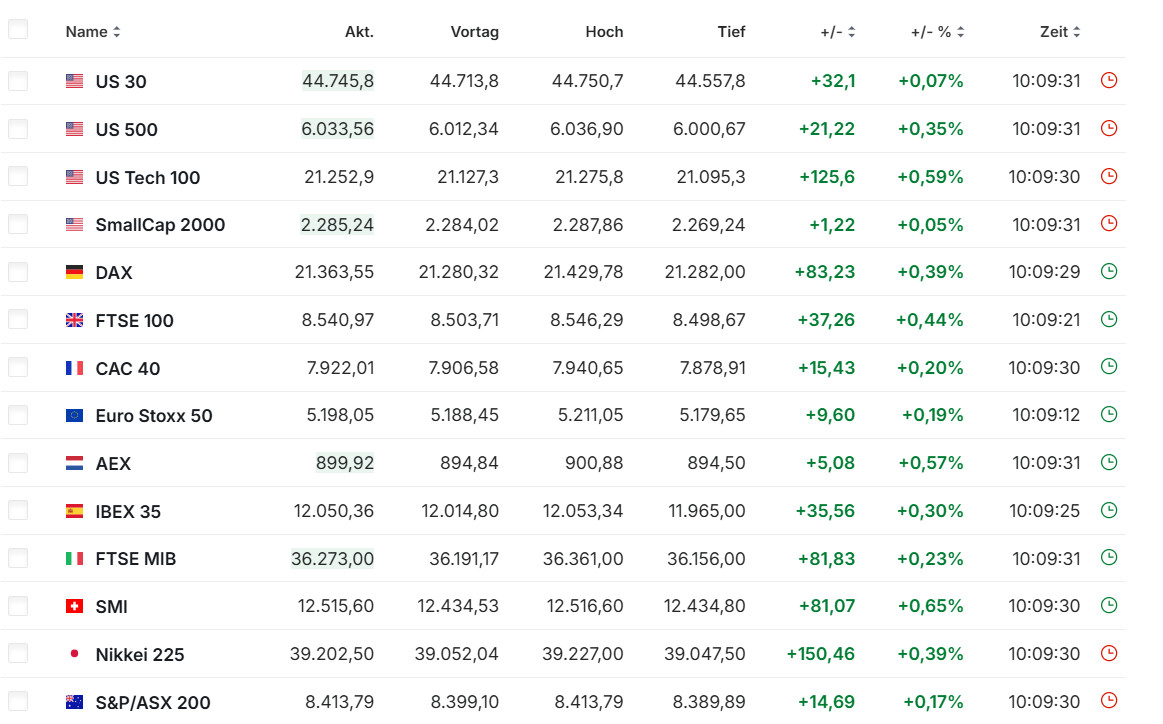Image resolution: width=1163 pixels, height=724 pixels.
Task: Open the Euro Stoxx 50 index page
Action: pos(154,416)
